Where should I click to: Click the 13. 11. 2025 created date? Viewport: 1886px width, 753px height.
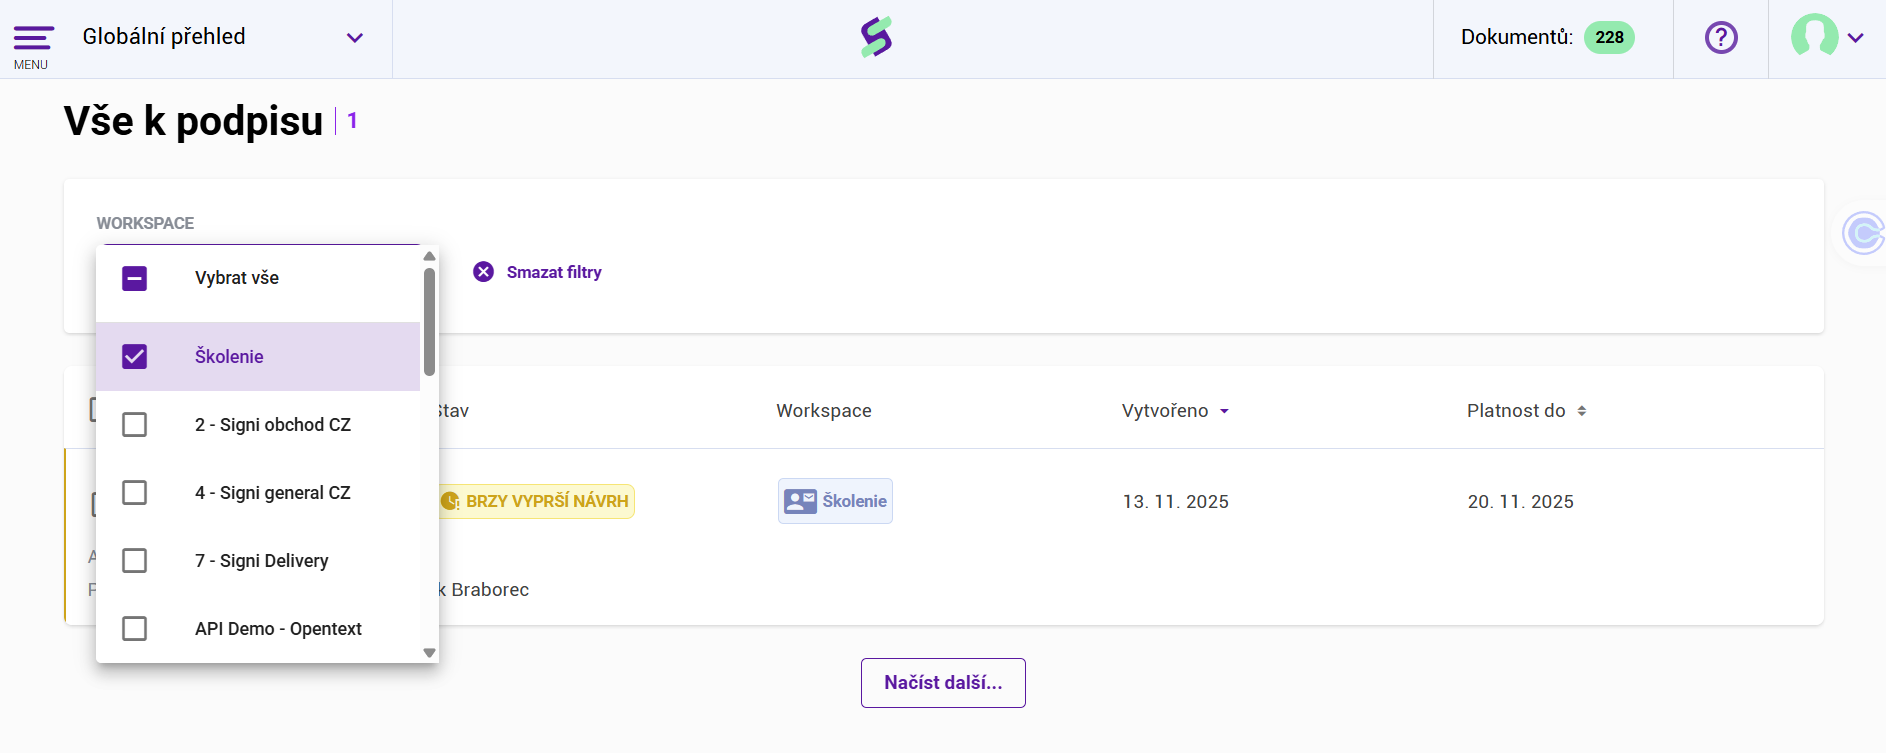pos(1176,502)
